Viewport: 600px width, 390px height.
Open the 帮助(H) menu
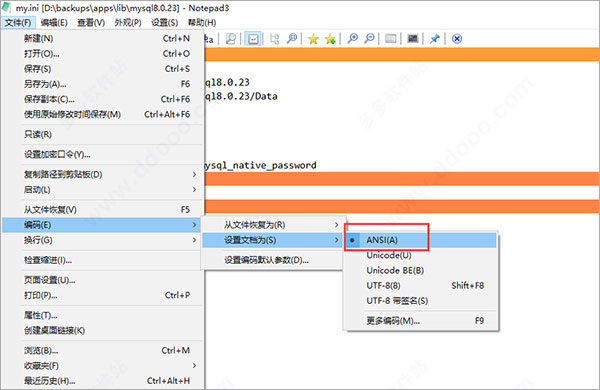coord(202,23)
